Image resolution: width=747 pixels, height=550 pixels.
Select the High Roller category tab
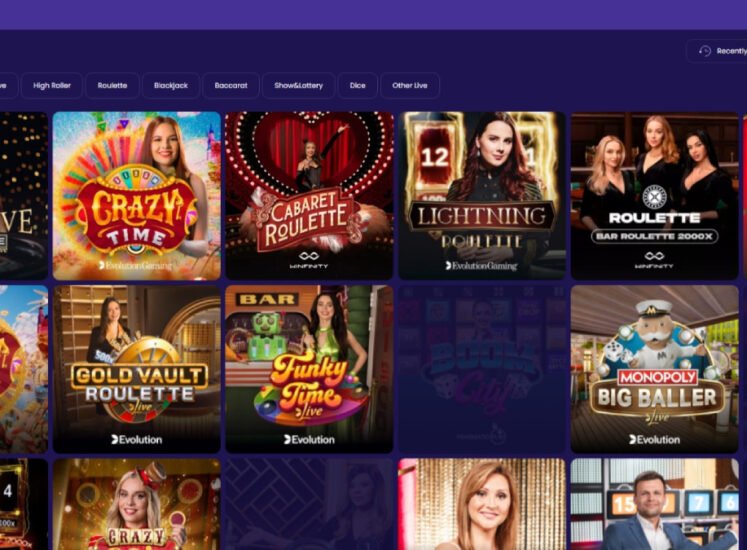pos(52,85)
